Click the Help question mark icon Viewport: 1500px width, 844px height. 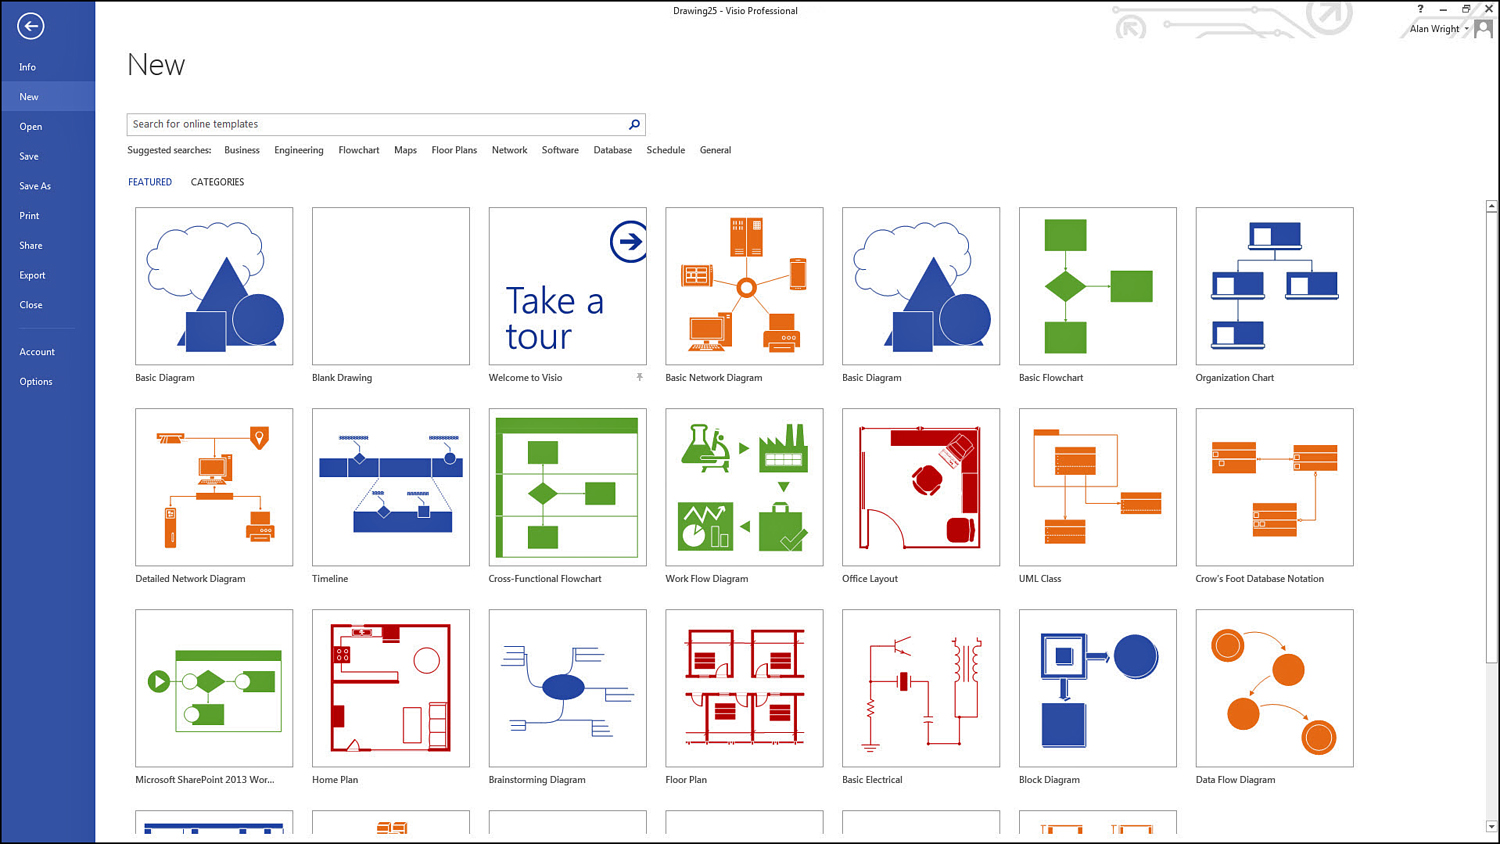tap(1420, 9)
